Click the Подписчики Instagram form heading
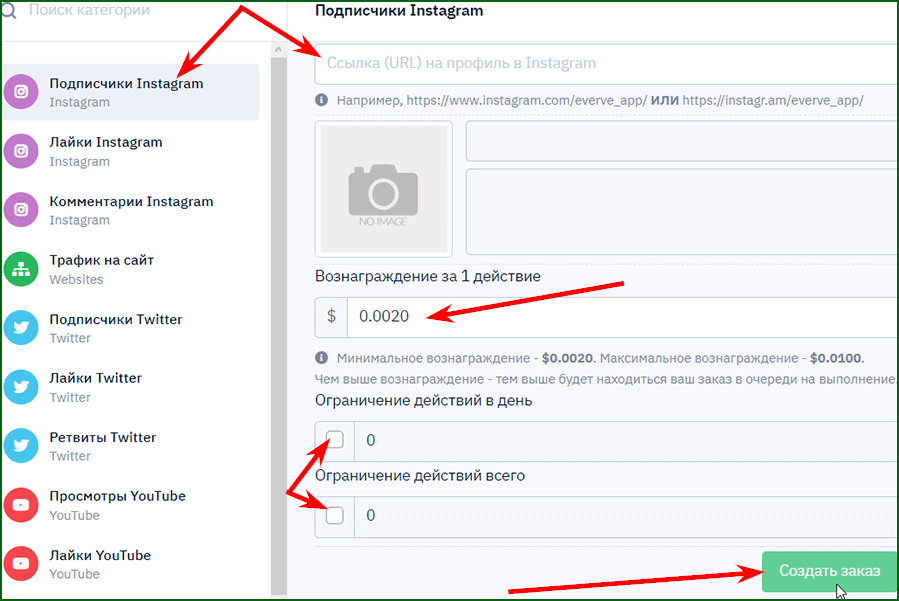Viewport: 899px width, 601px height. [x=399, y=11]
